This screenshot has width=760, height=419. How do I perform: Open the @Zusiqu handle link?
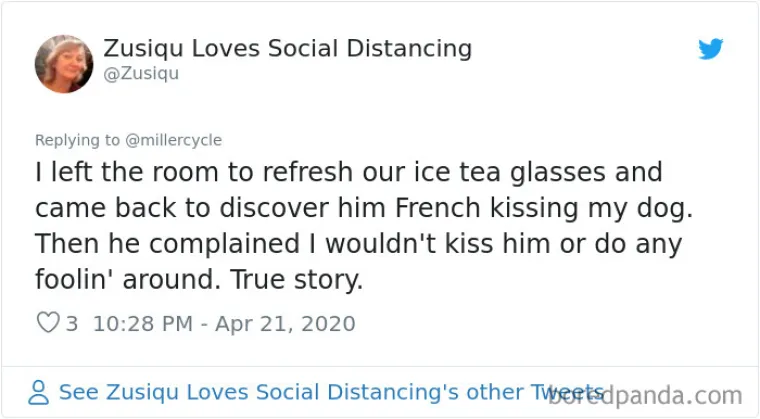tap(141, 74)
